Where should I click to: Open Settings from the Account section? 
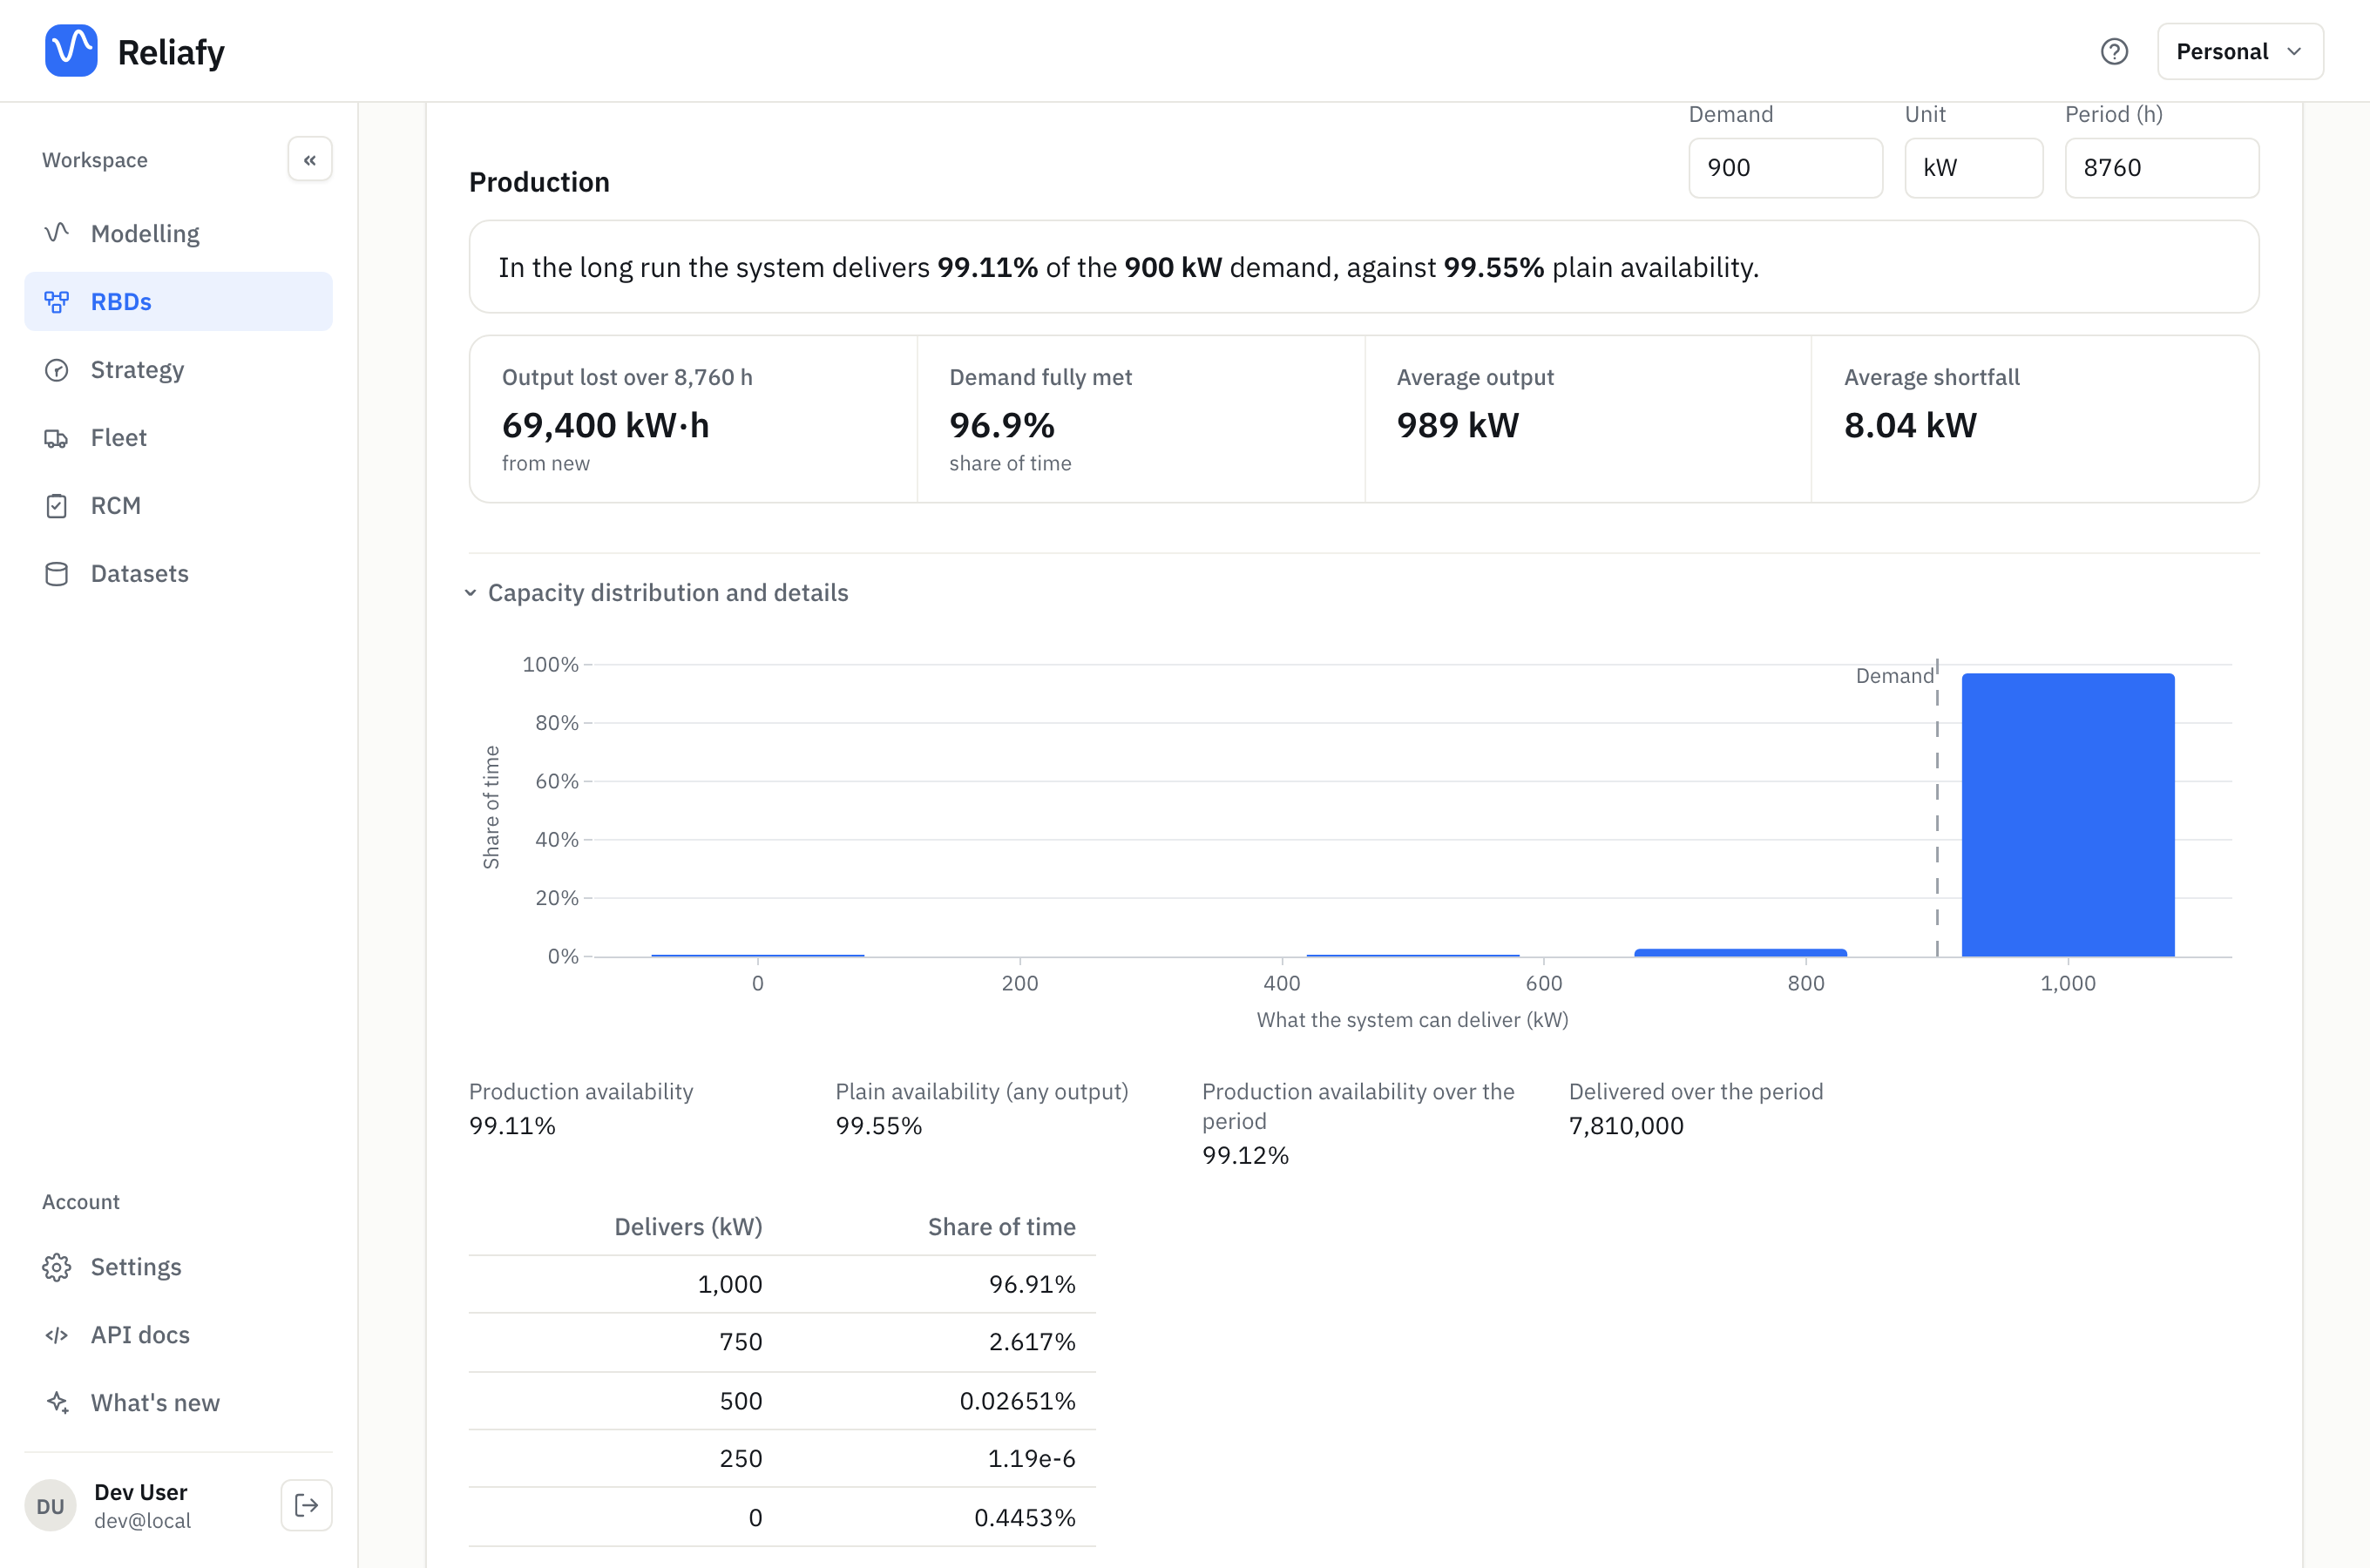click(x=178, y=1267)
